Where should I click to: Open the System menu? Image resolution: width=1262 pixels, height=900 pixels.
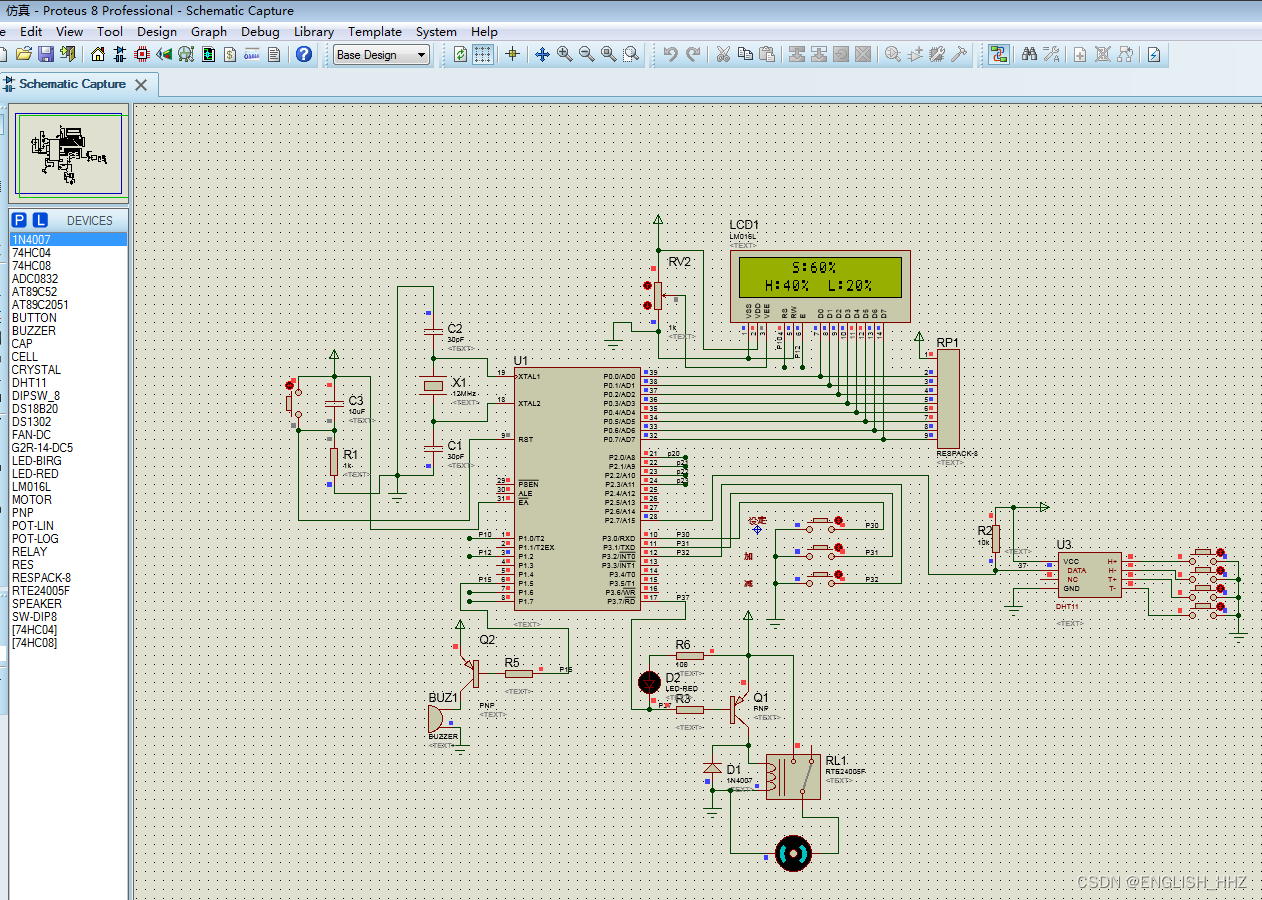click(436, 31)
